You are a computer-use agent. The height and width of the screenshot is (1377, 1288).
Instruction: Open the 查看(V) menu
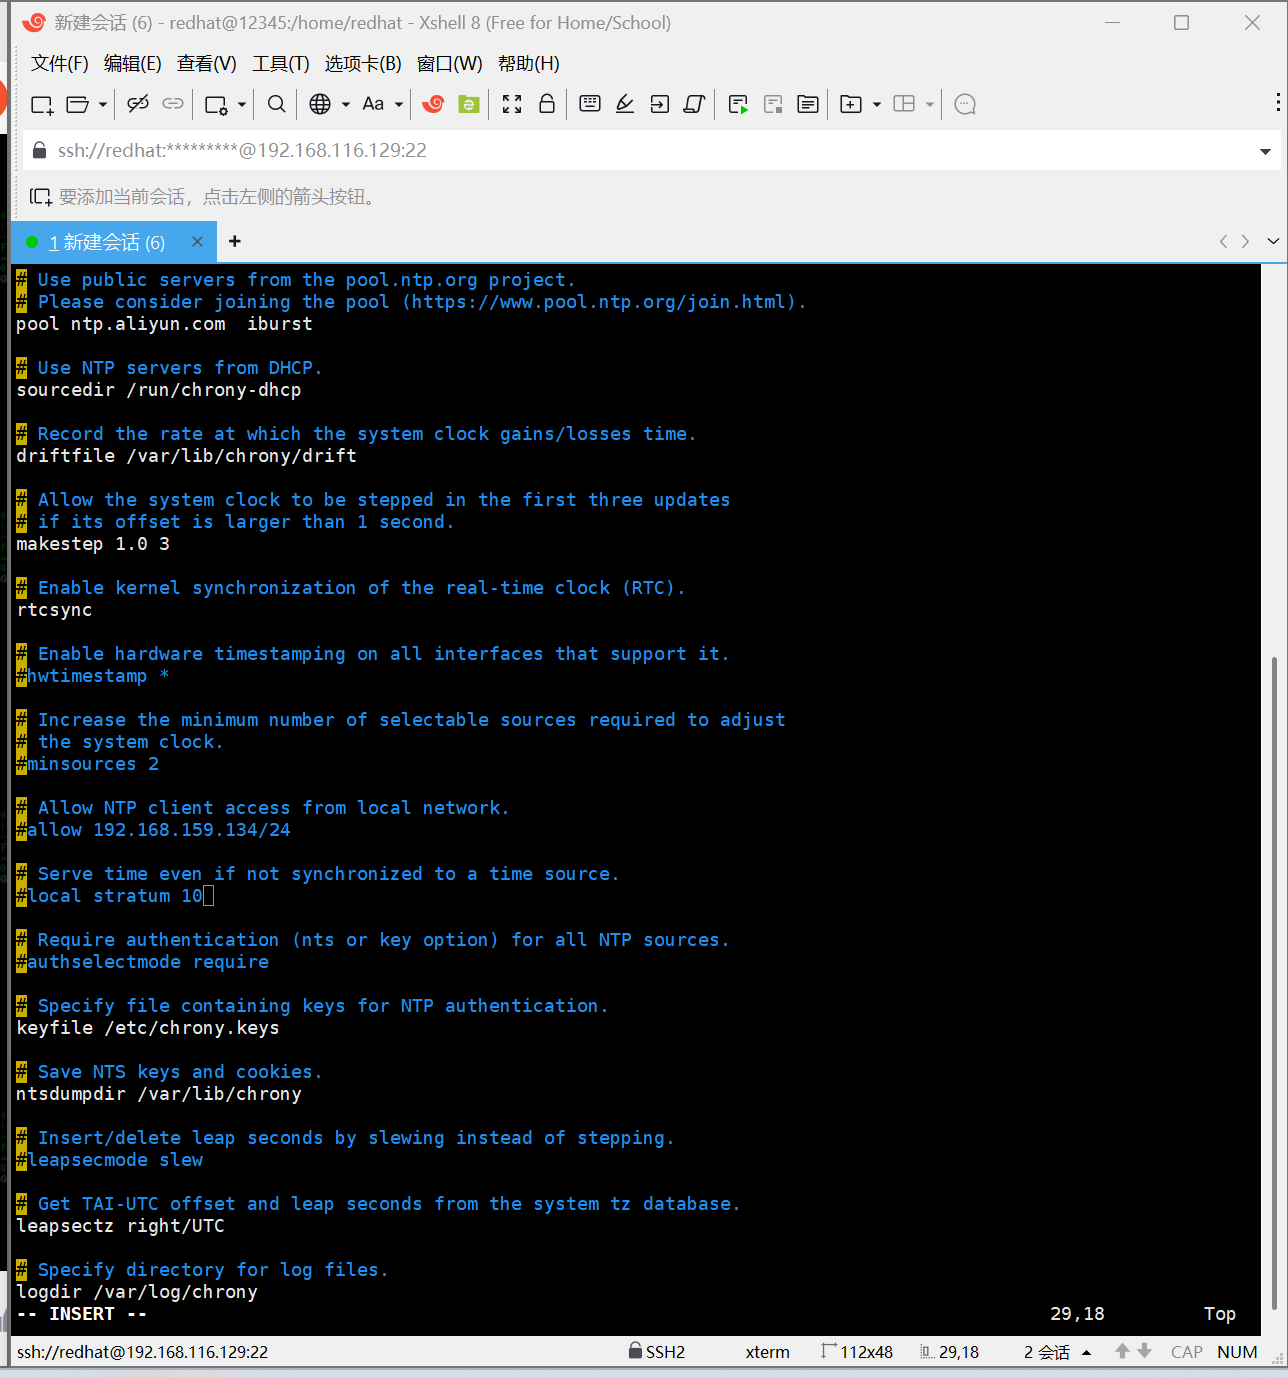207,64
